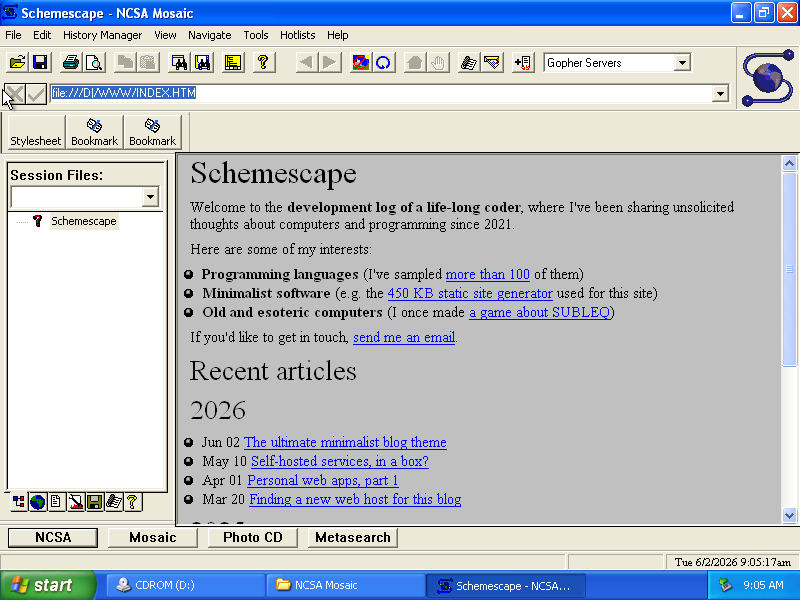The width and height of the screenshot is (800, 600).
Task: Open the View menu
Action: pyautogui.click(x=165, y=35)
